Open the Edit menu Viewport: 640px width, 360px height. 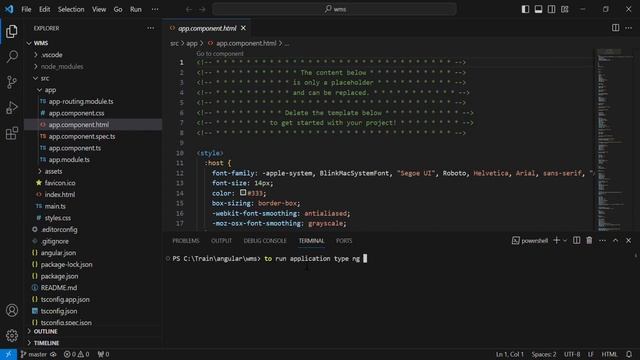pos(44,9)
